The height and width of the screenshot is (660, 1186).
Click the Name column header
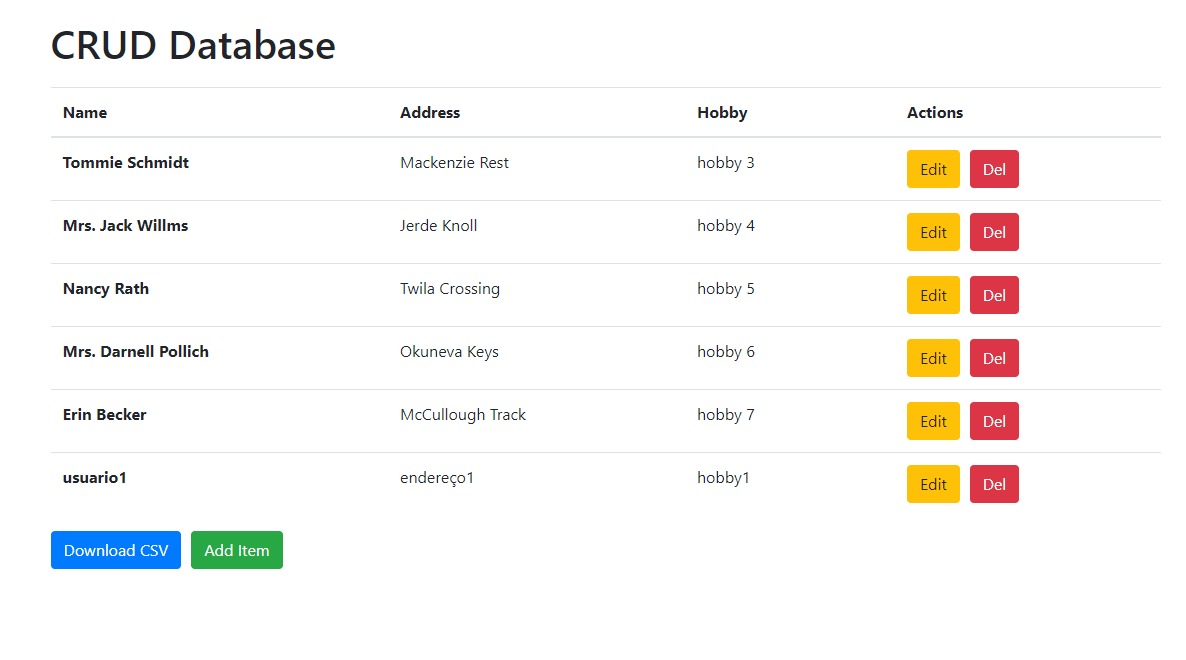(x=85, y=113)
